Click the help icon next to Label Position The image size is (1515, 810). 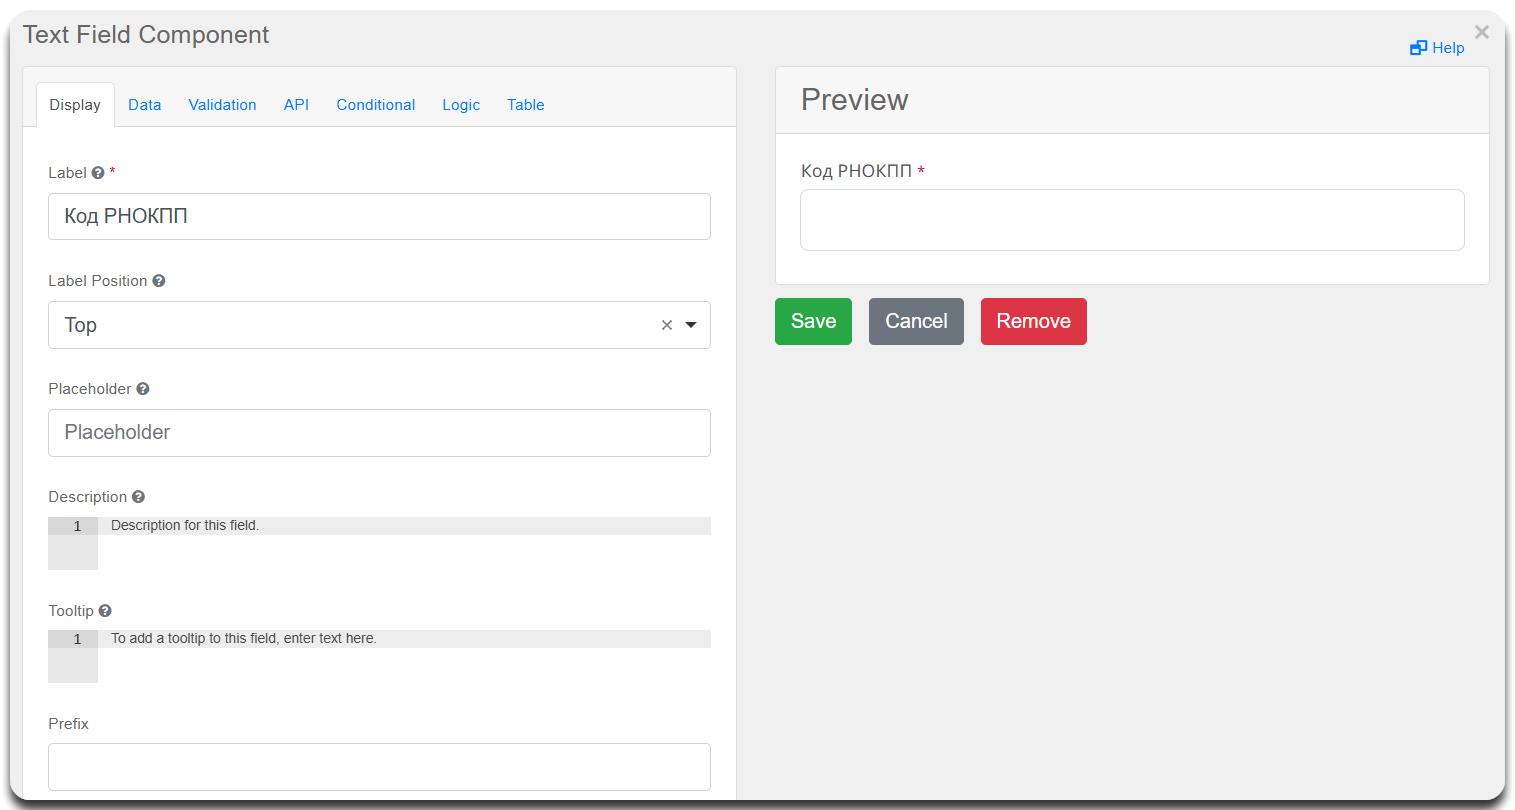coord(159,281)
